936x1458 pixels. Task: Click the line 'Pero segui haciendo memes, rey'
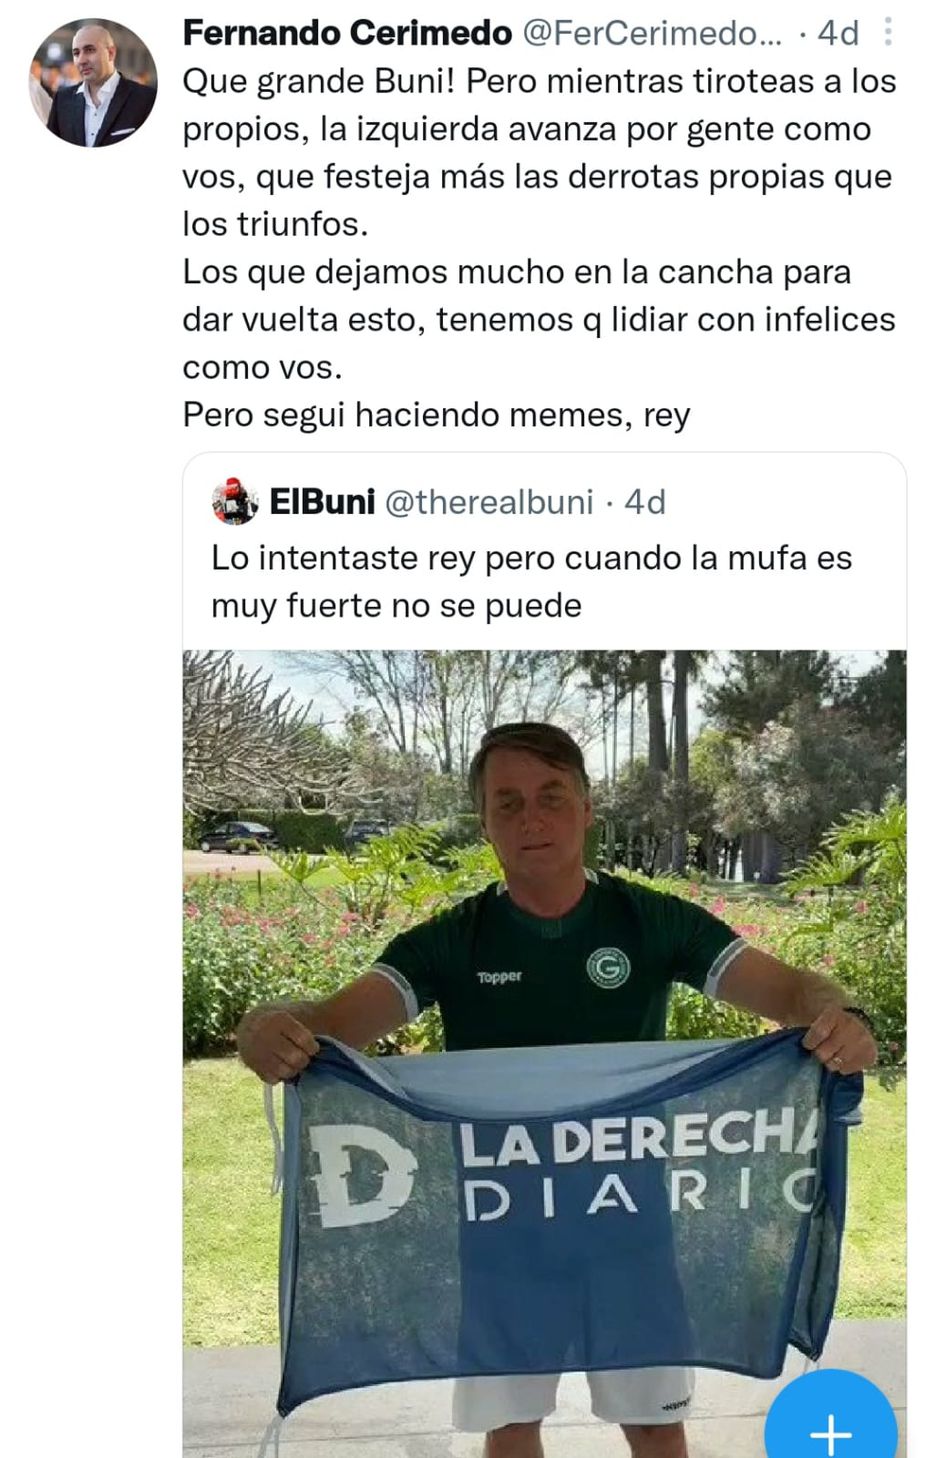pos(437,414)
